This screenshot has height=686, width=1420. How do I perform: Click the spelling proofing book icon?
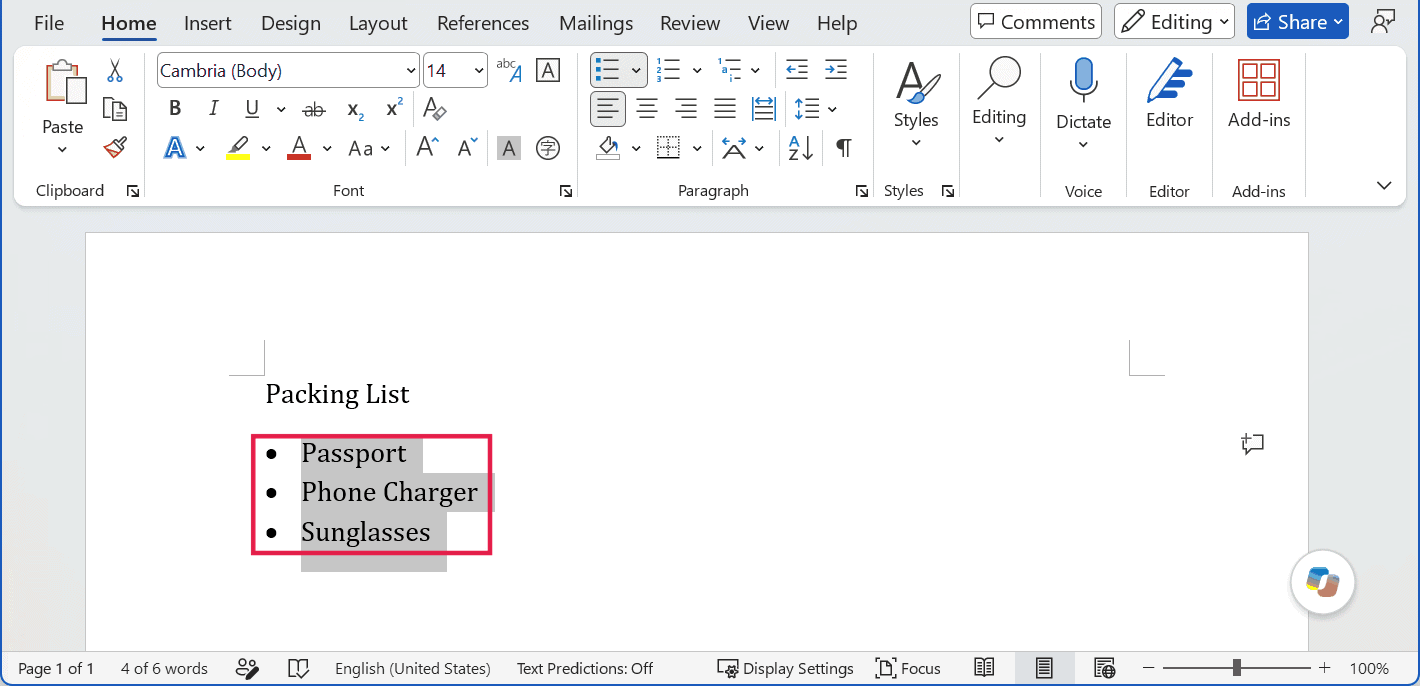(298, 668)
